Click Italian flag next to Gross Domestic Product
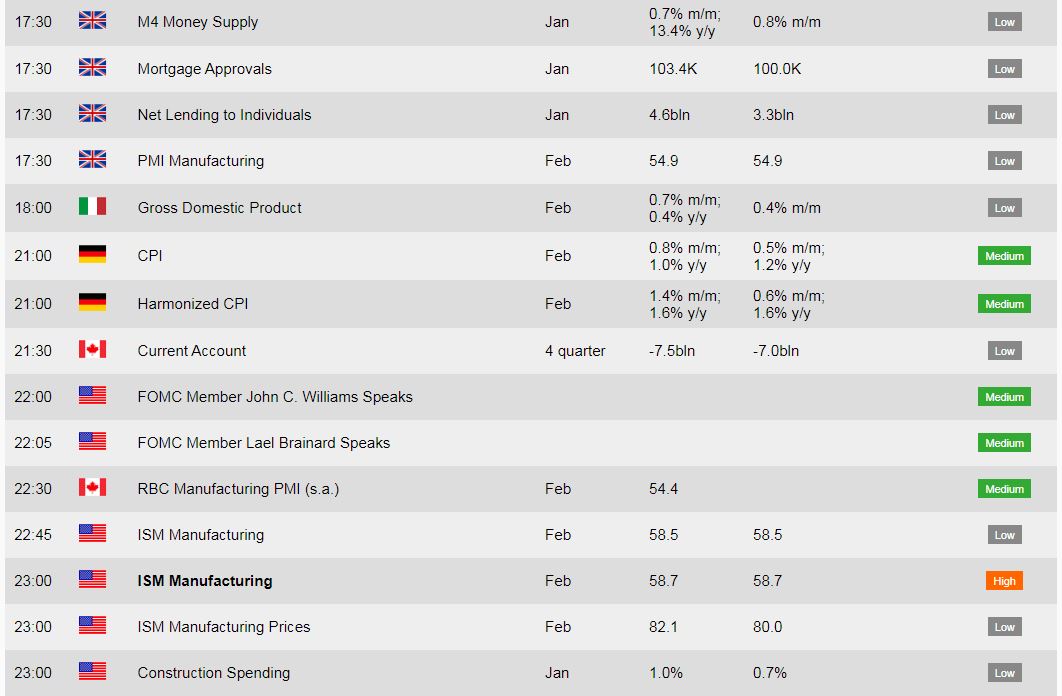This screenshot has height=696, width=1062. (x=92, y=207)
